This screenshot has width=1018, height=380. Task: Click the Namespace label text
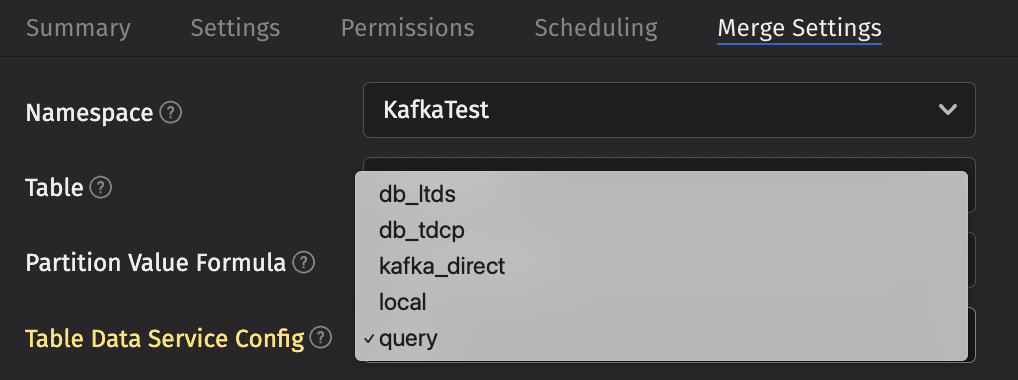pyautogui.click(x=89, y=113)
